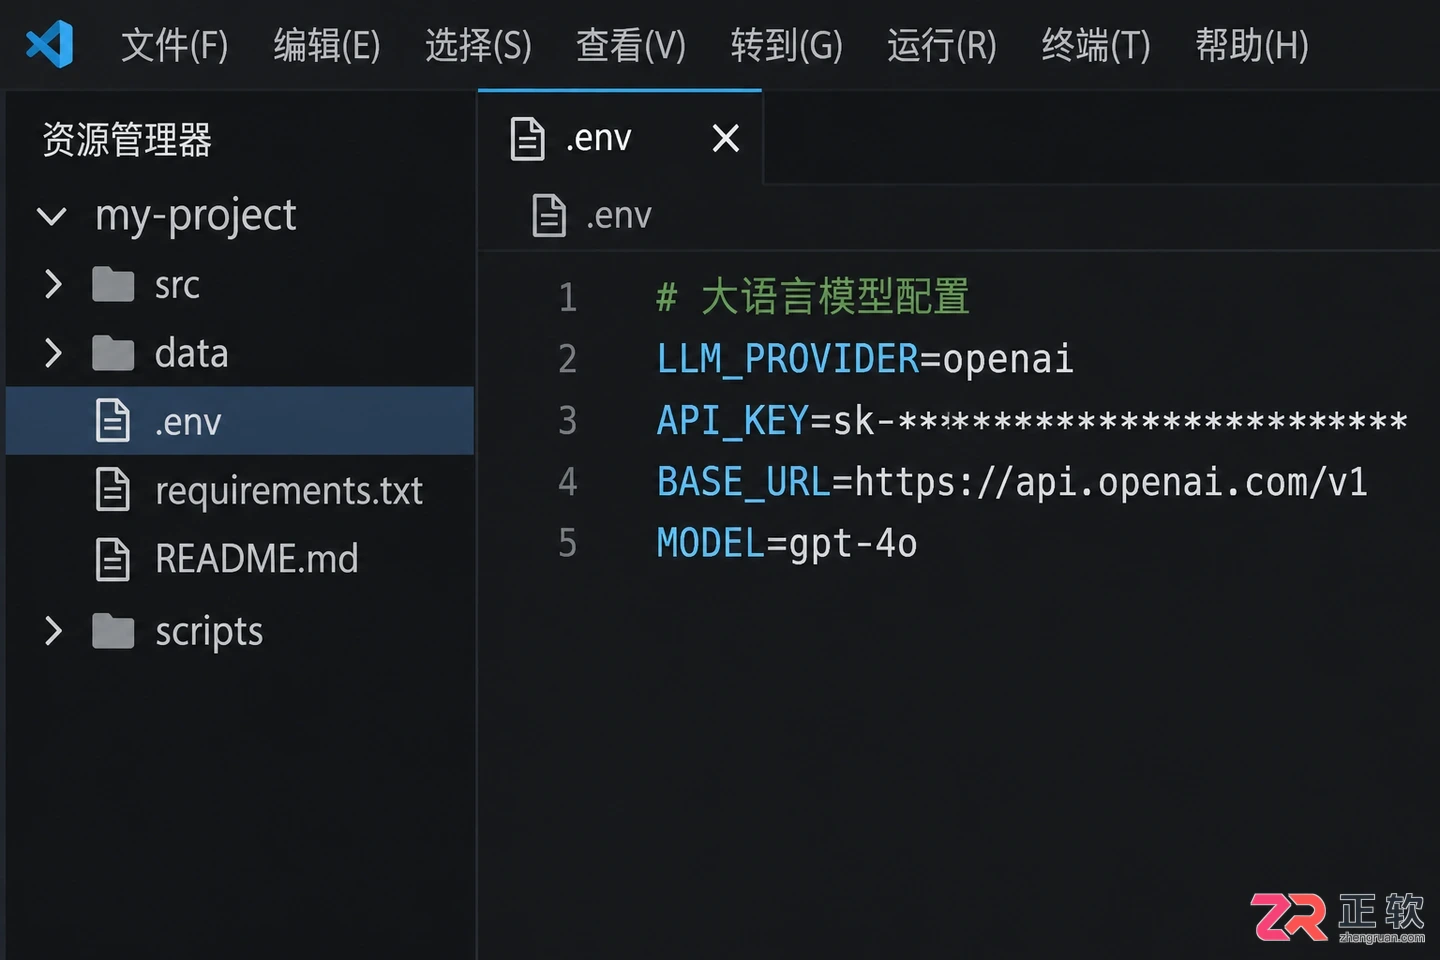Close the .env editor tab

pyautogui.click(x=726, y=138)
